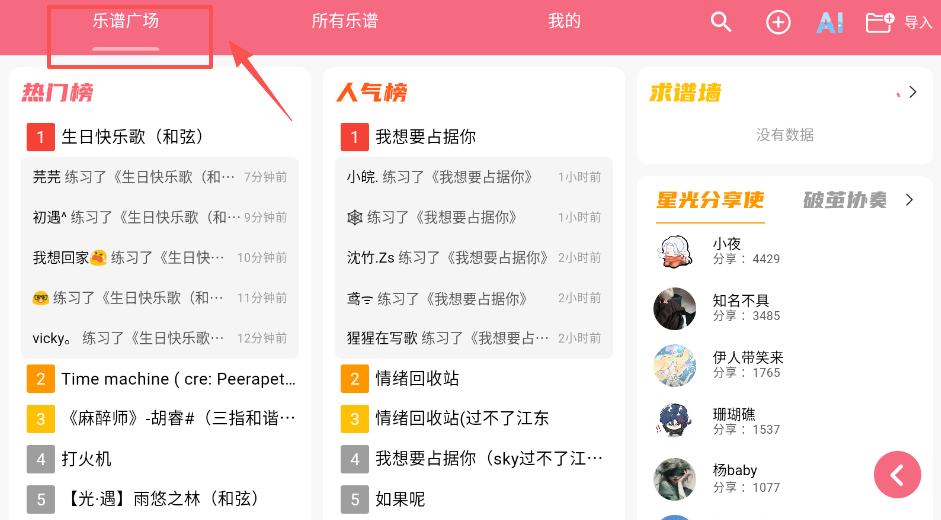Open the search magnifier icon

click(721, 22)
